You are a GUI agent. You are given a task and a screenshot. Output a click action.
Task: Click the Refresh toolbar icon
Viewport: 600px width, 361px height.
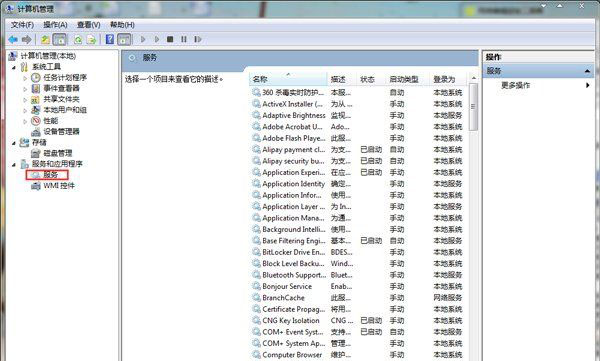click(78, 39)
